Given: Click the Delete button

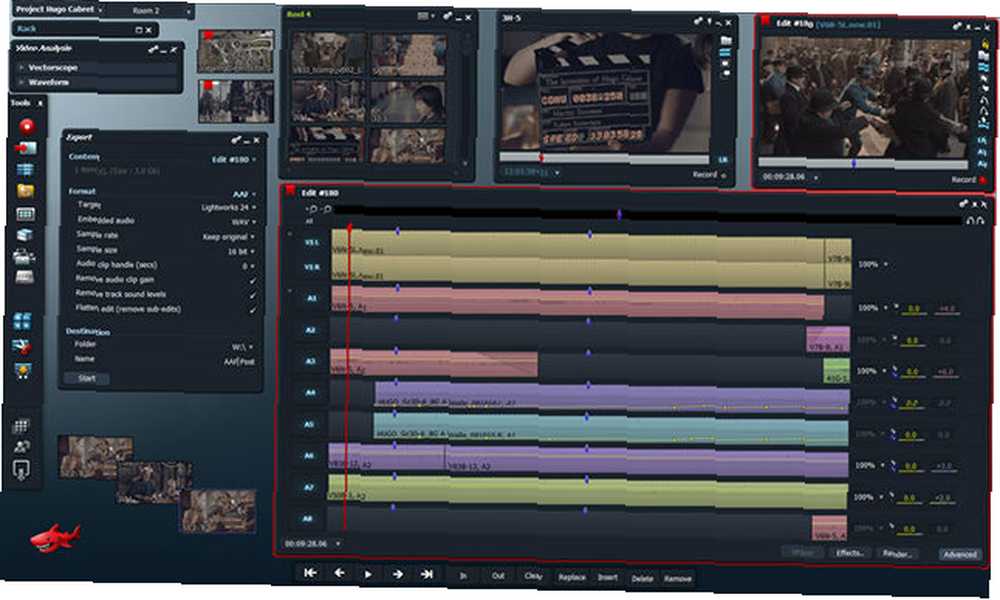Looking at the screenshot, I should tap(642, 579).
